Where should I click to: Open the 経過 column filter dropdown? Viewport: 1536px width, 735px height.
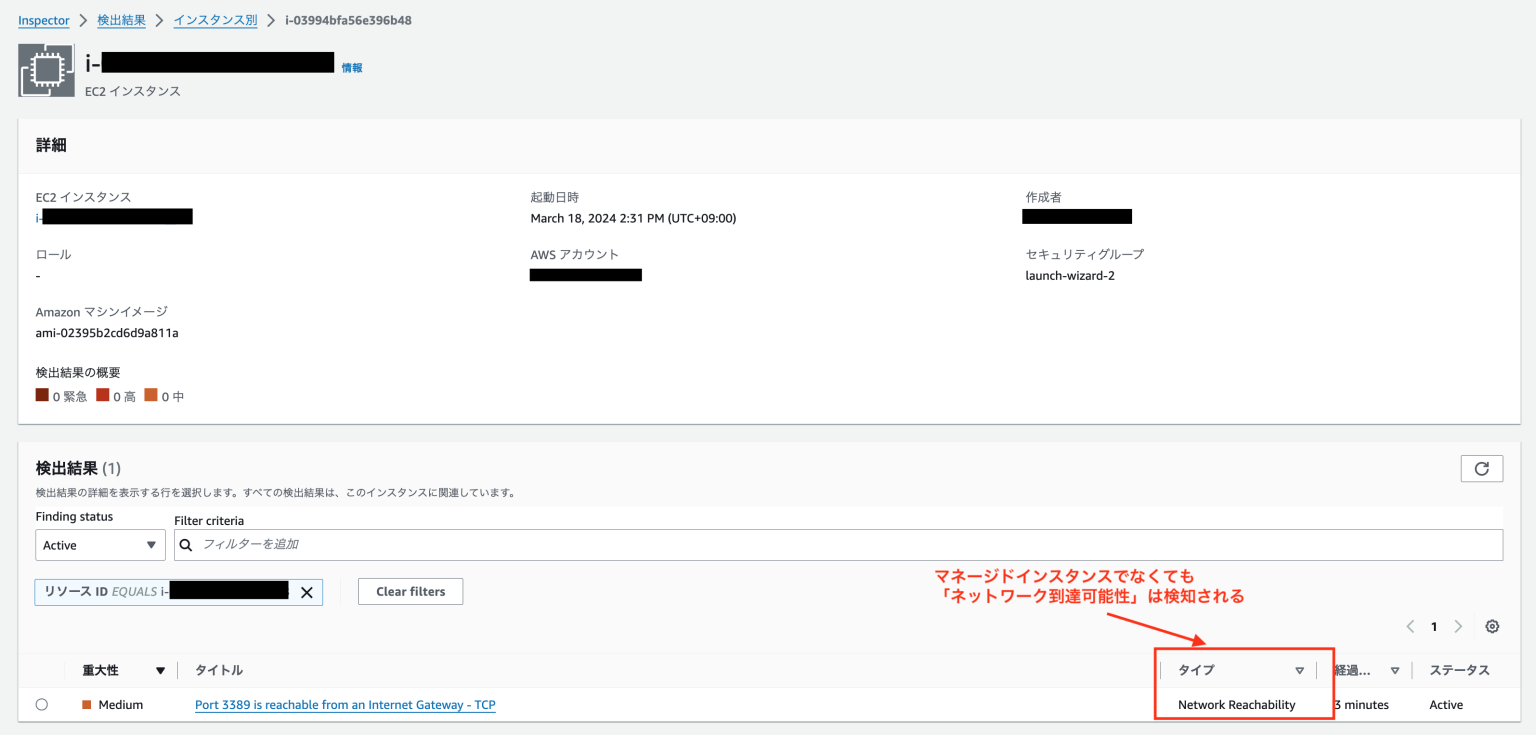coord(1395,670)
